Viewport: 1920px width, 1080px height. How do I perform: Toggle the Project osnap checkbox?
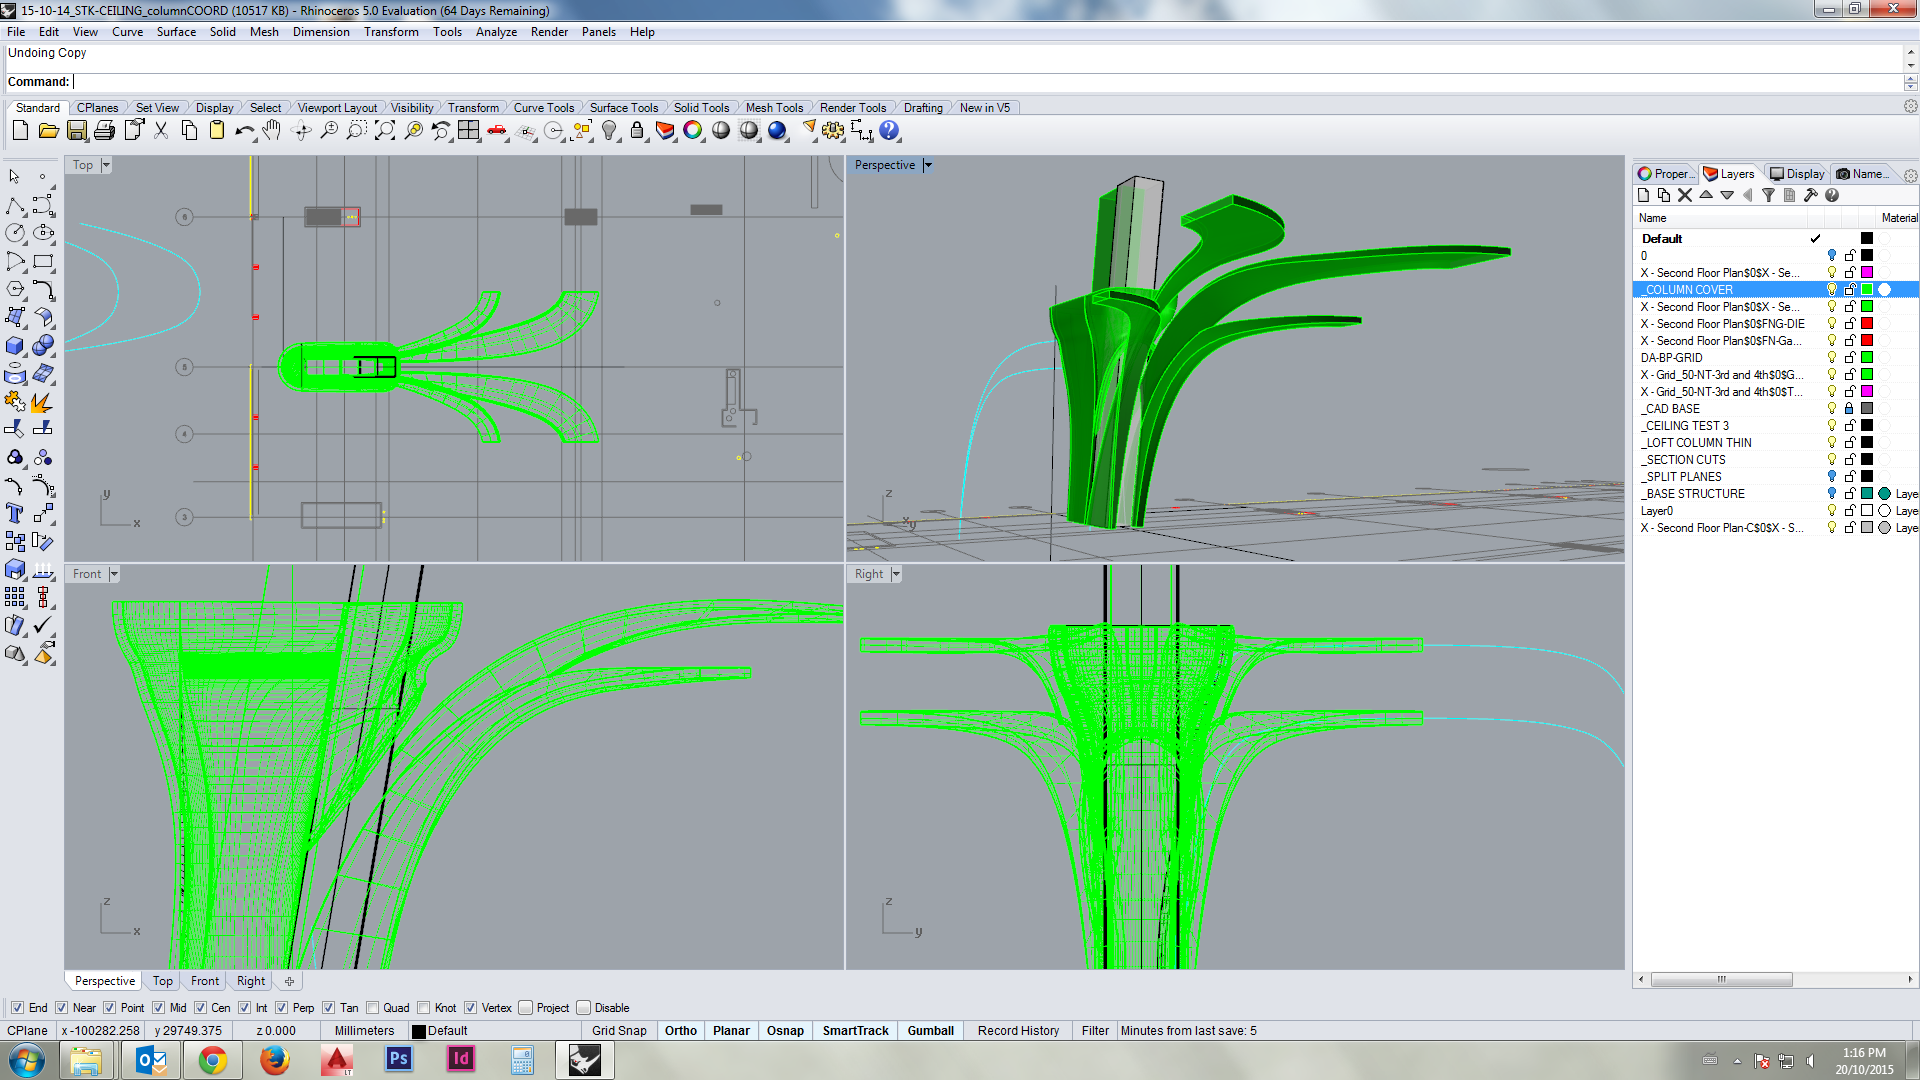click(x=525, y=1008)
